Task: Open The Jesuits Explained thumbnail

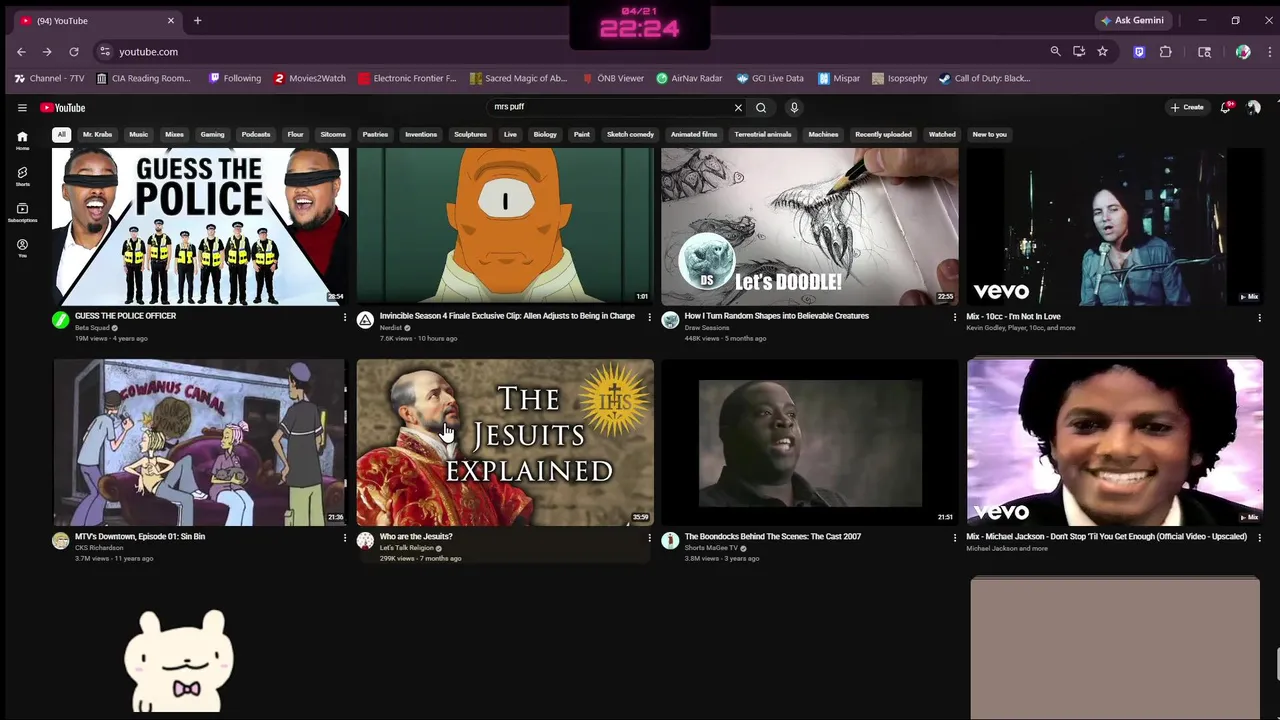Action: click(505, 442)
